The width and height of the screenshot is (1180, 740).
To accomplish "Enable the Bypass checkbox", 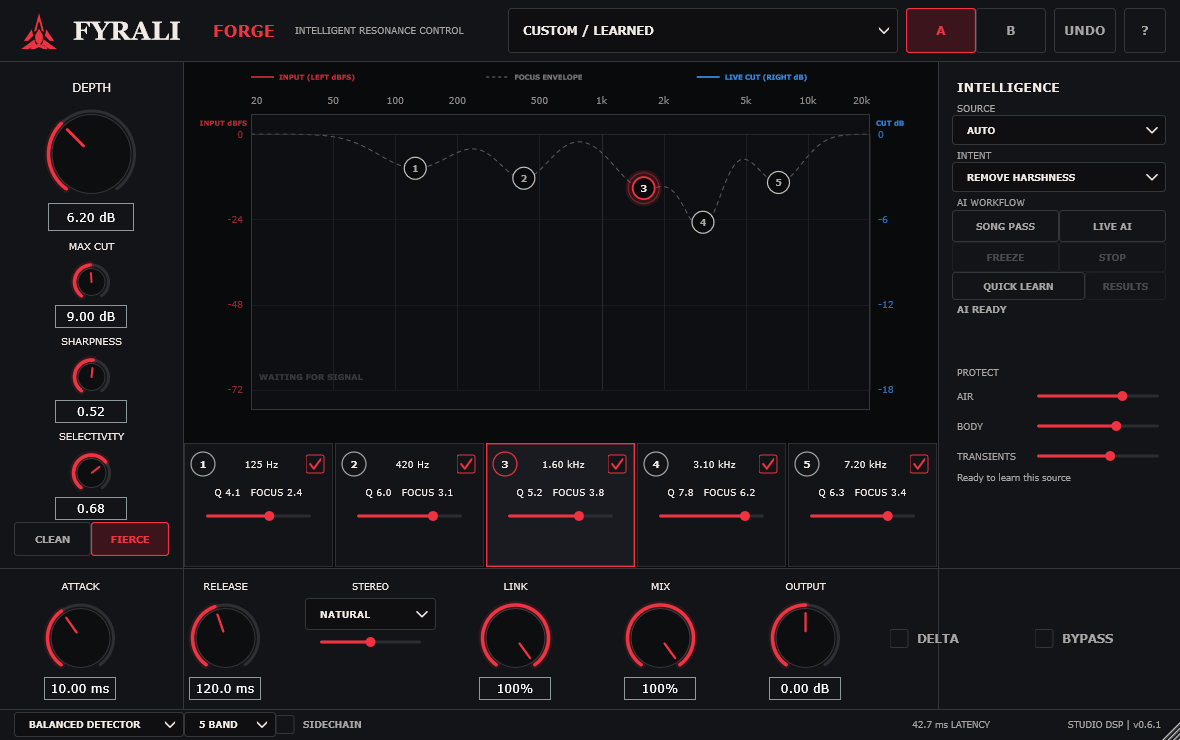I will point(1044,638).
